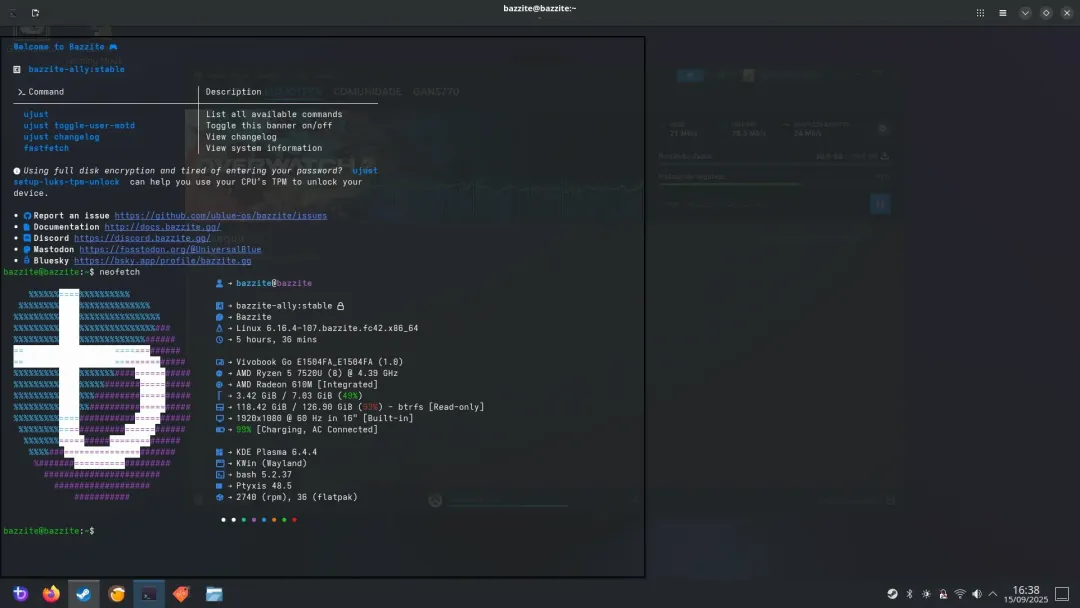1080x608 pixels.
Task: Click the 'bazzite-ally:stable' header text
Action: [76, 69]
